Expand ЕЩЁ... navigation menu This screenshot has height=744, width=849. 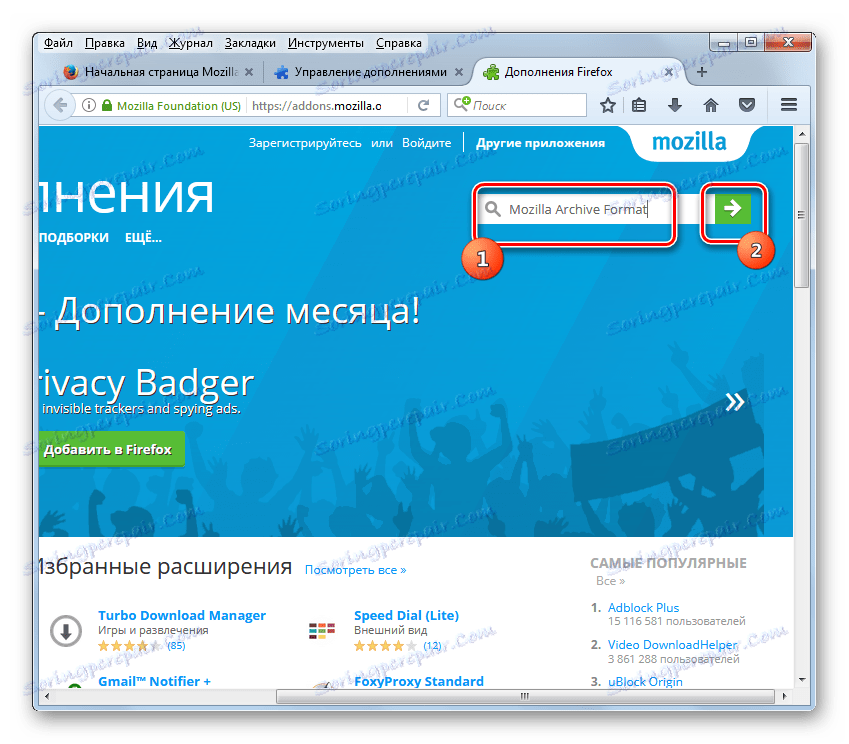(x=143, y=237)
